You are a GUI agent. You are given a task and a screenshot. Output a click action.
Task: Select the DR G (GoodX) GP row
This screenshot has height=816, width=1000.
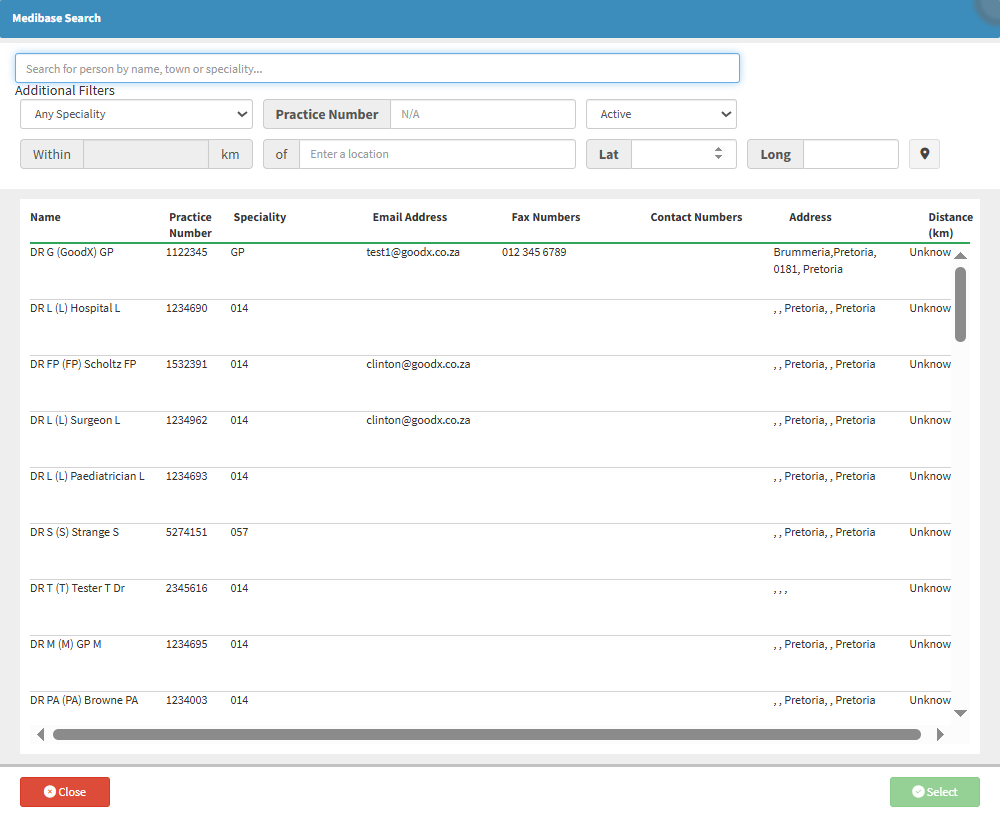[72, 253]
